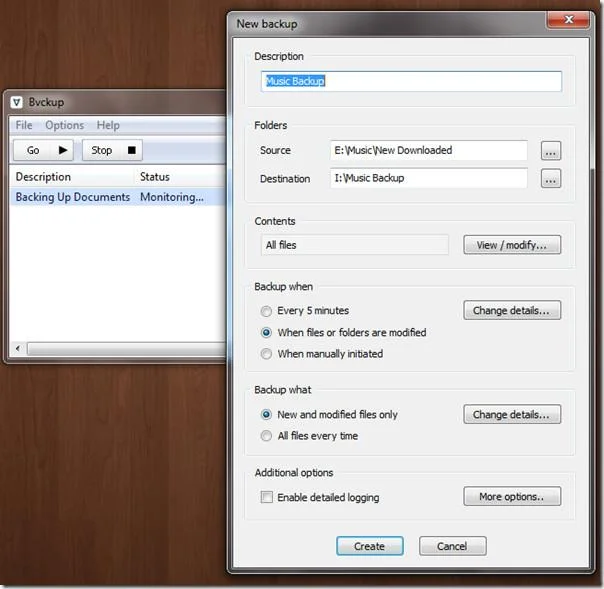
Task: Open the Help menu
Action: pyautogui.click(x=108, y=125)
